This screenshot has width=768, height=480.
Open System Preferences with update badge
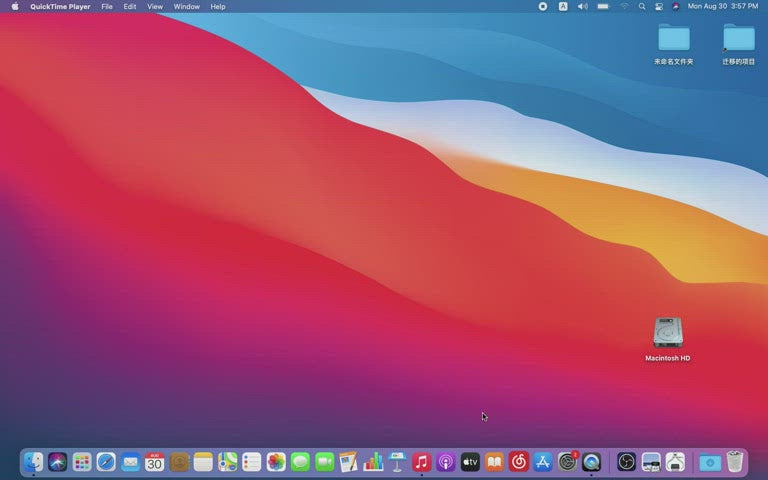point(567,462)
